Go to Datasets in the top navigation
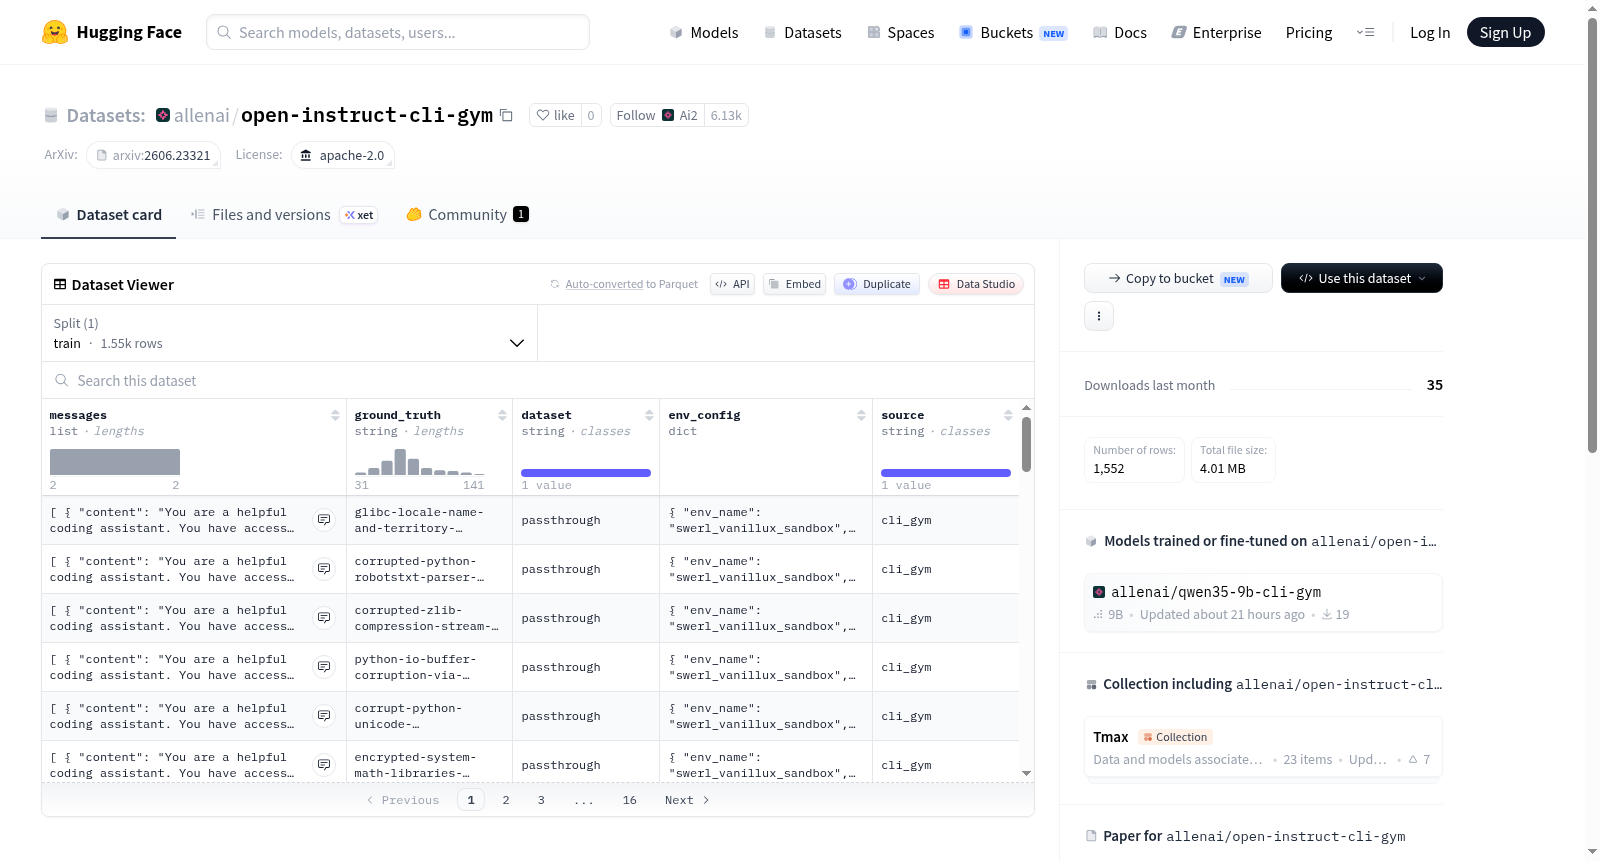Screen dimensions: 1600x861 [803, 33]
